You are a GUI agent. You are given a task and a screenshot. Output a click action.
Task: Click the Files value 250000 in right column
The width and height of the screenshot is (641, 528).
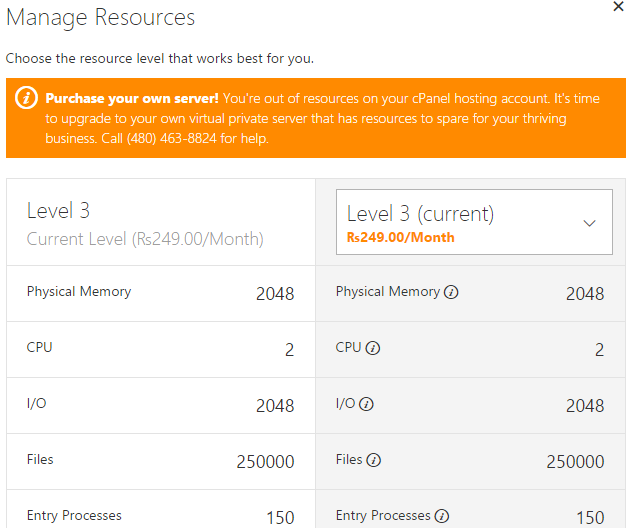pos(575,462)
